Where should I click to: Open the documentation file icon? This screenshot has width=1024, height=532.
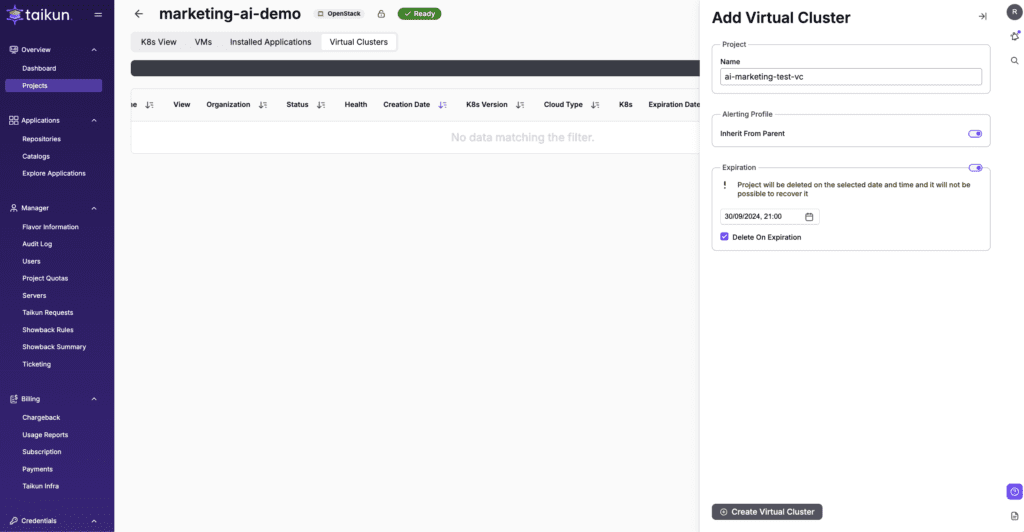[1014, 515]
